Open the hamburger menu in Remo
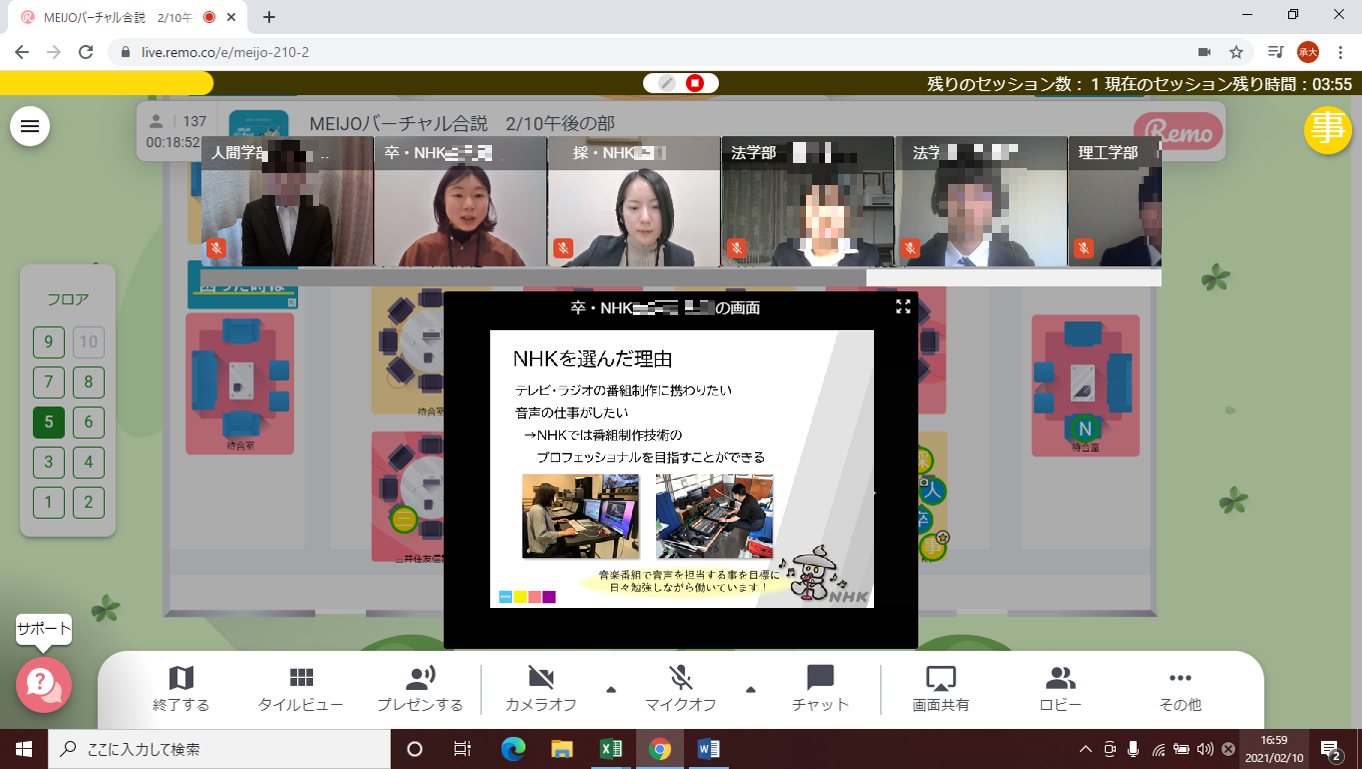1362x769 pixels. coord(30,126)
